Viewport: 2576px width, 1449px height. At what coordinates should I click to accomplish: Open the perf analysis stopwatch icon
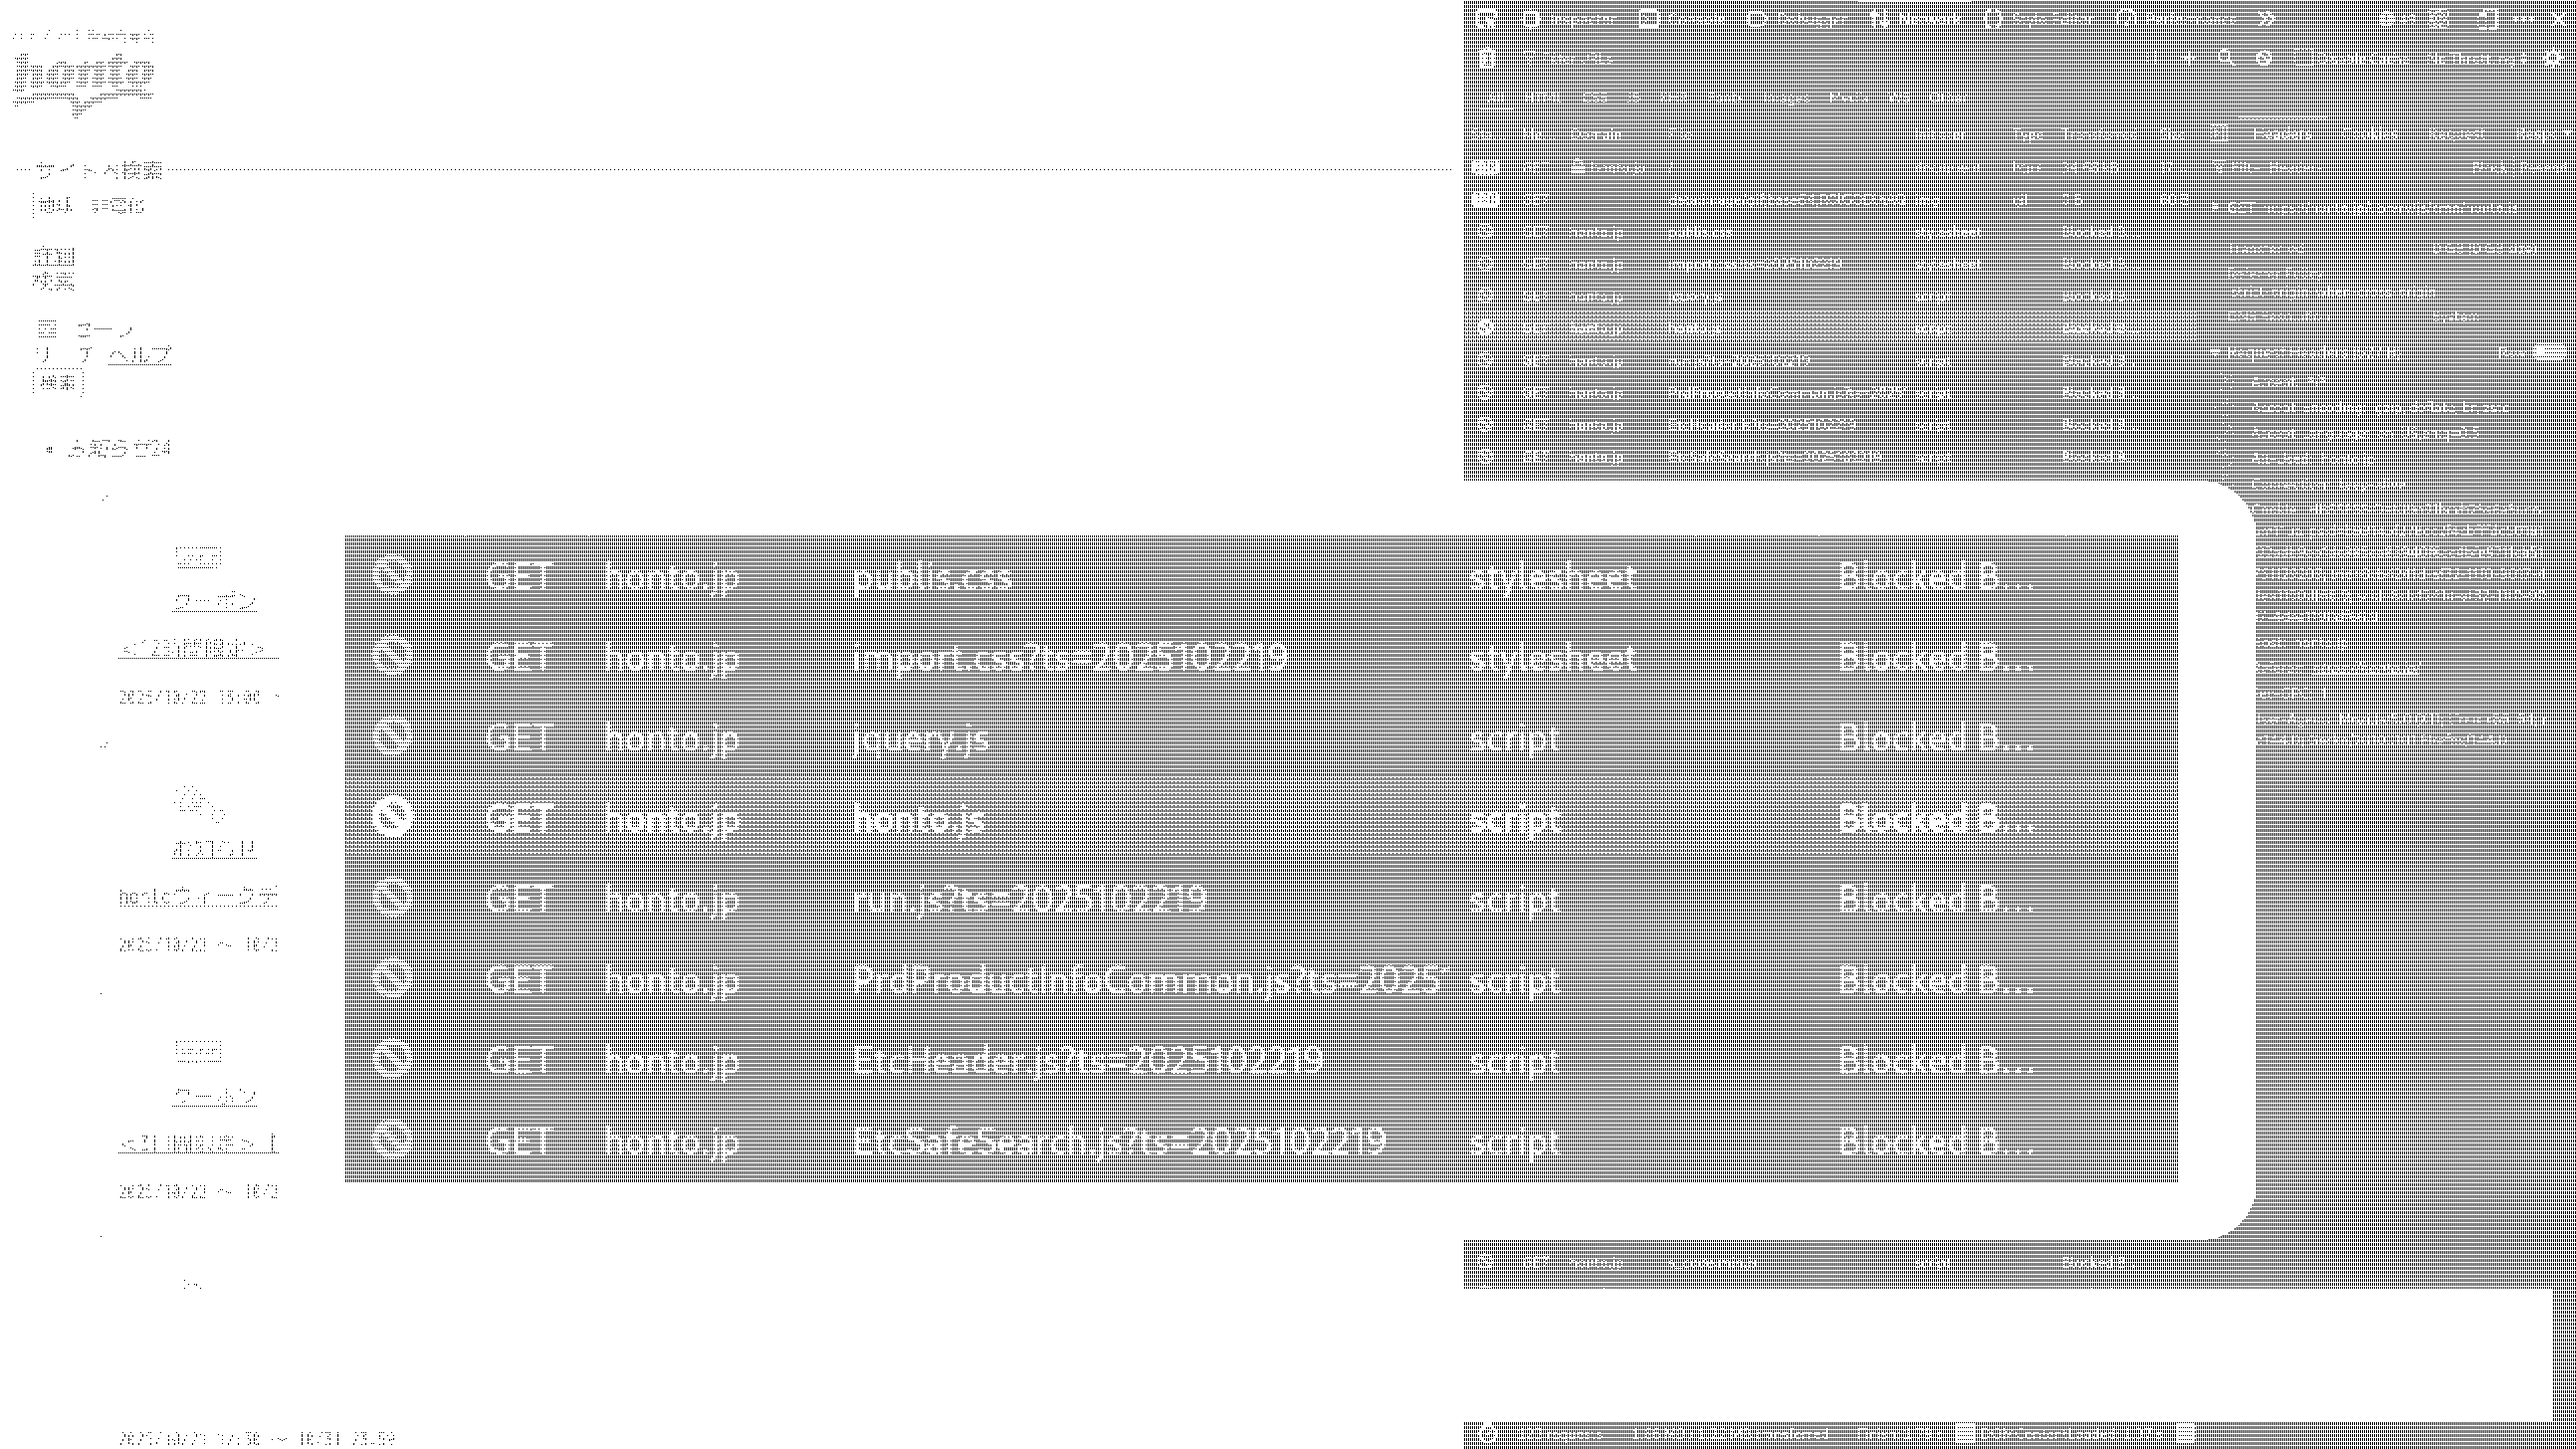pyautogui.click(x=1487, y=1434)
